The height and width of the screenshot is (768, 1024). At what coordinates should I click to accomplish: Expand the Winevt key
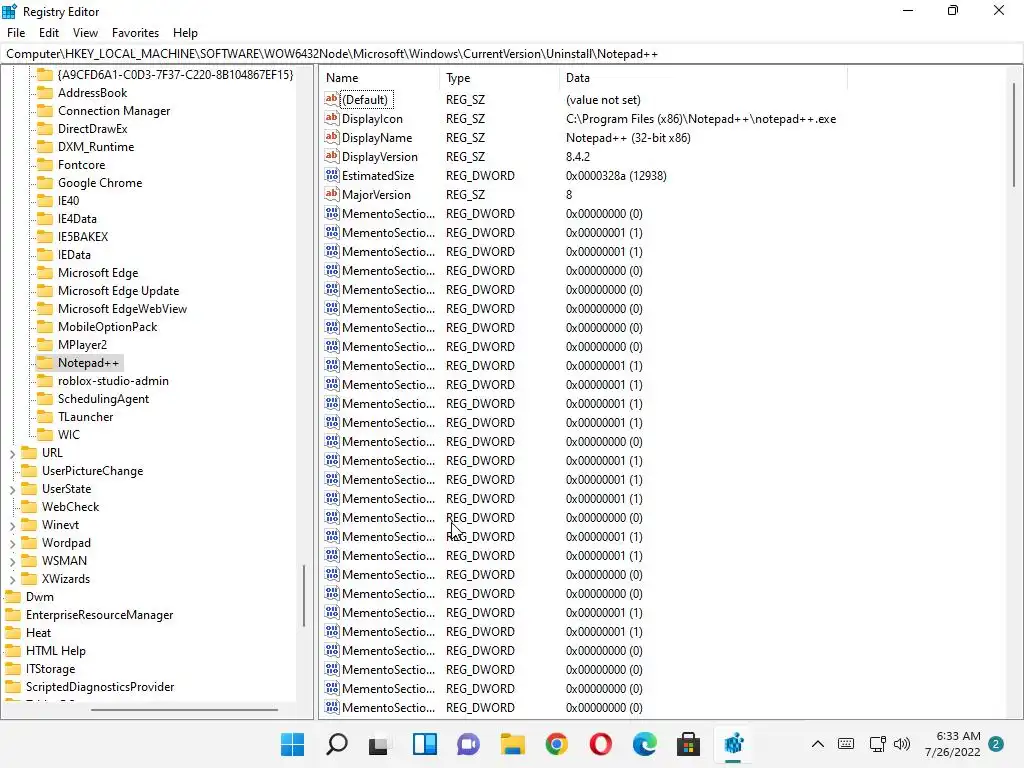point(12,525)
